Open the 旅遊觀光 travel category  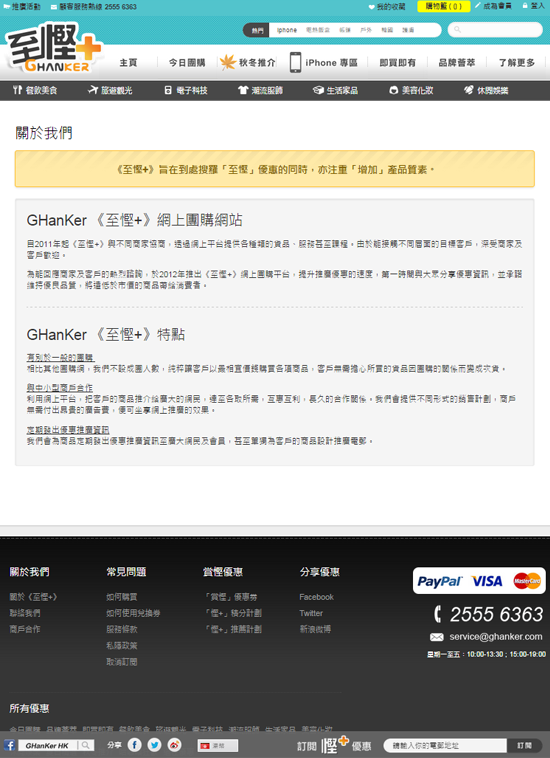110,90
